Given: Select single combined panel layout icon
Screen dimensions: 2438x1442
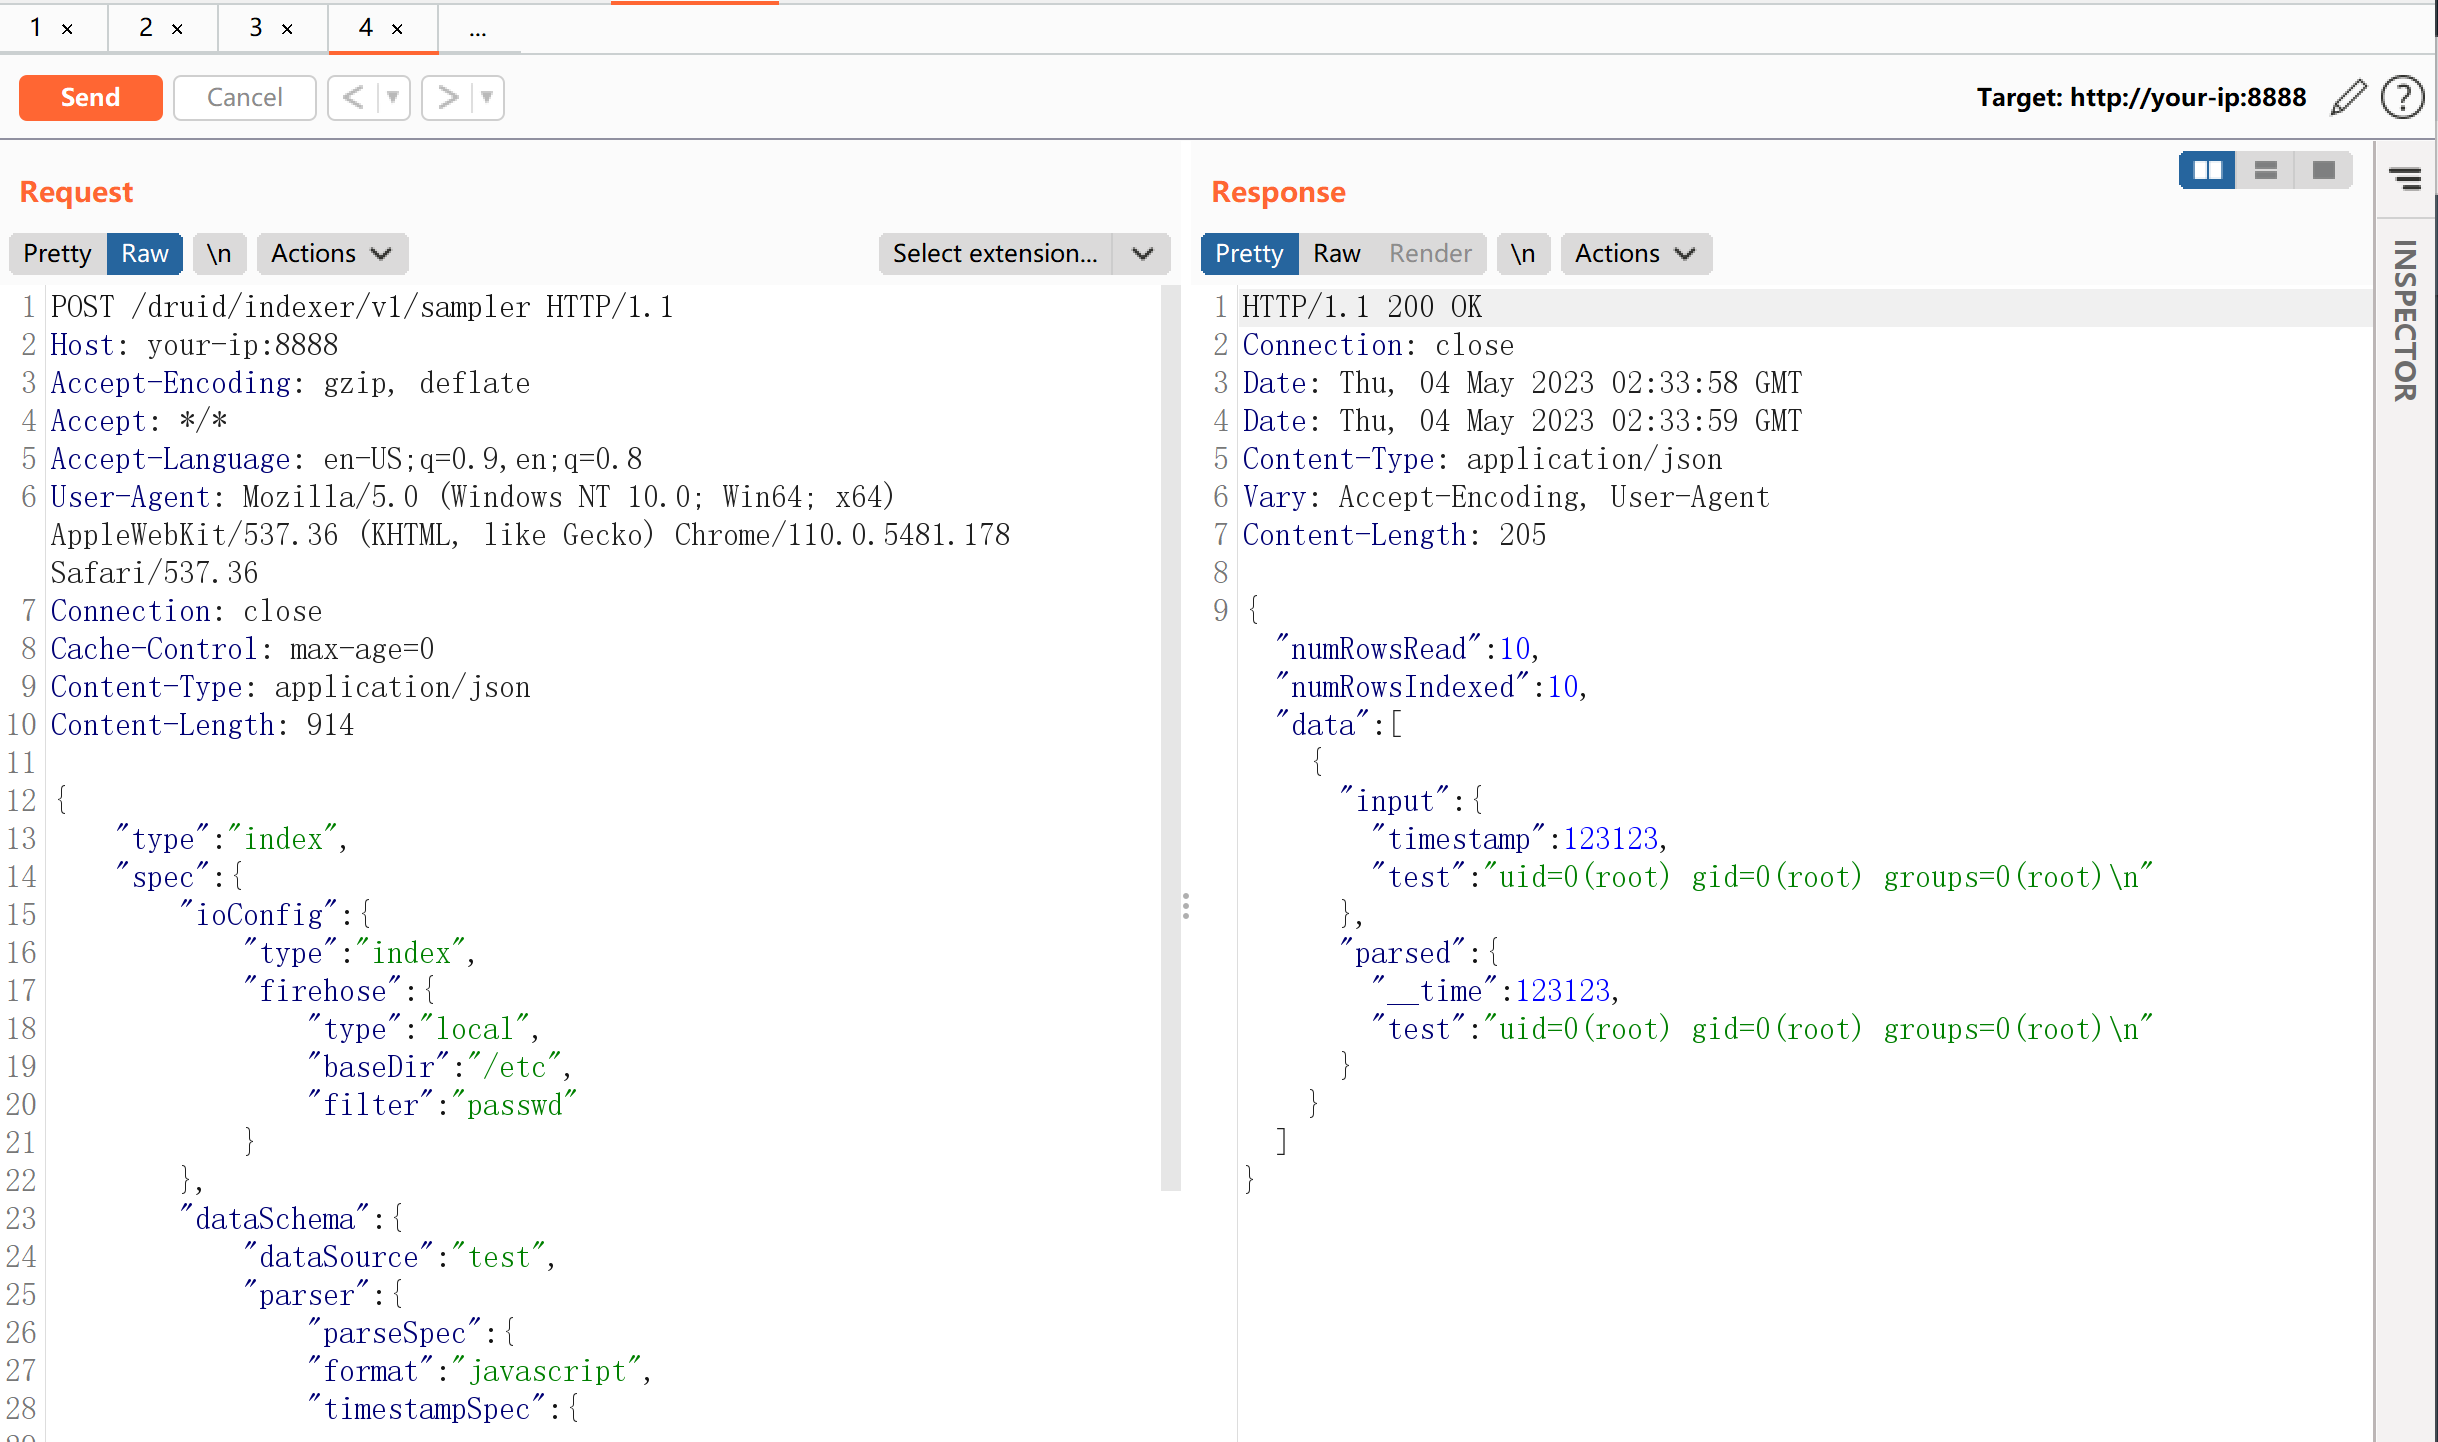Looking at the screenshot, I should click(x=2323, y=170).
